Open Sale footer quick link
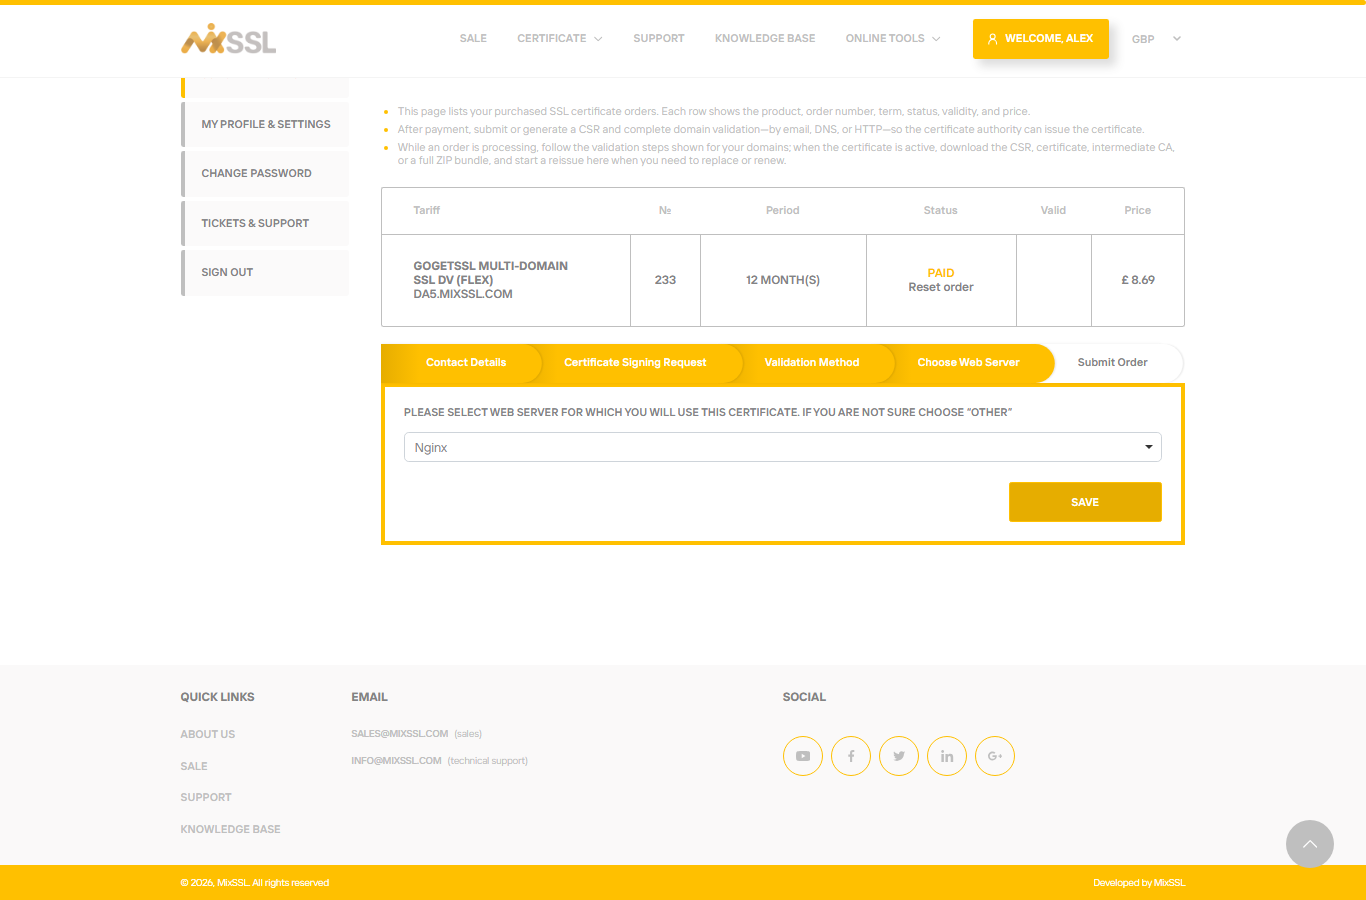 click(194, 766)
